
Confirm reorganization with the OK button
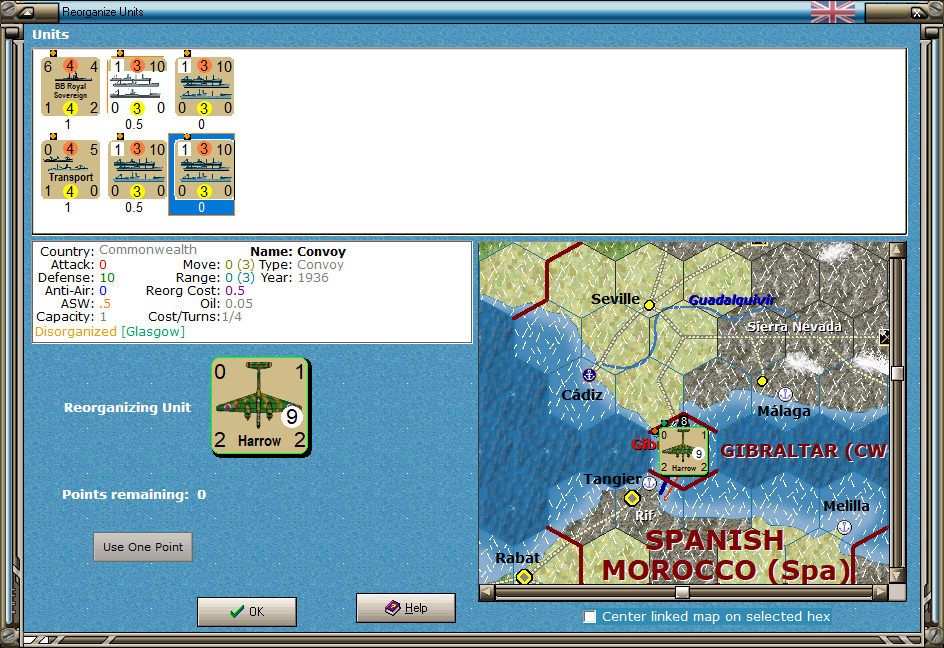click(x=246, y=611)
